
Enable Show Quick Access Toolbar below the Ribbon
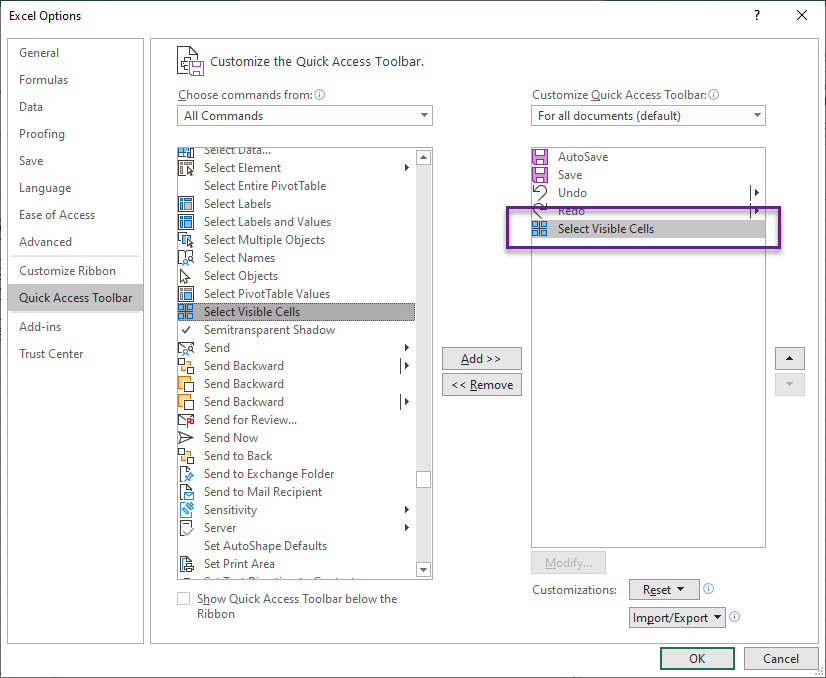pyautogui.click(x=183, y=599)
